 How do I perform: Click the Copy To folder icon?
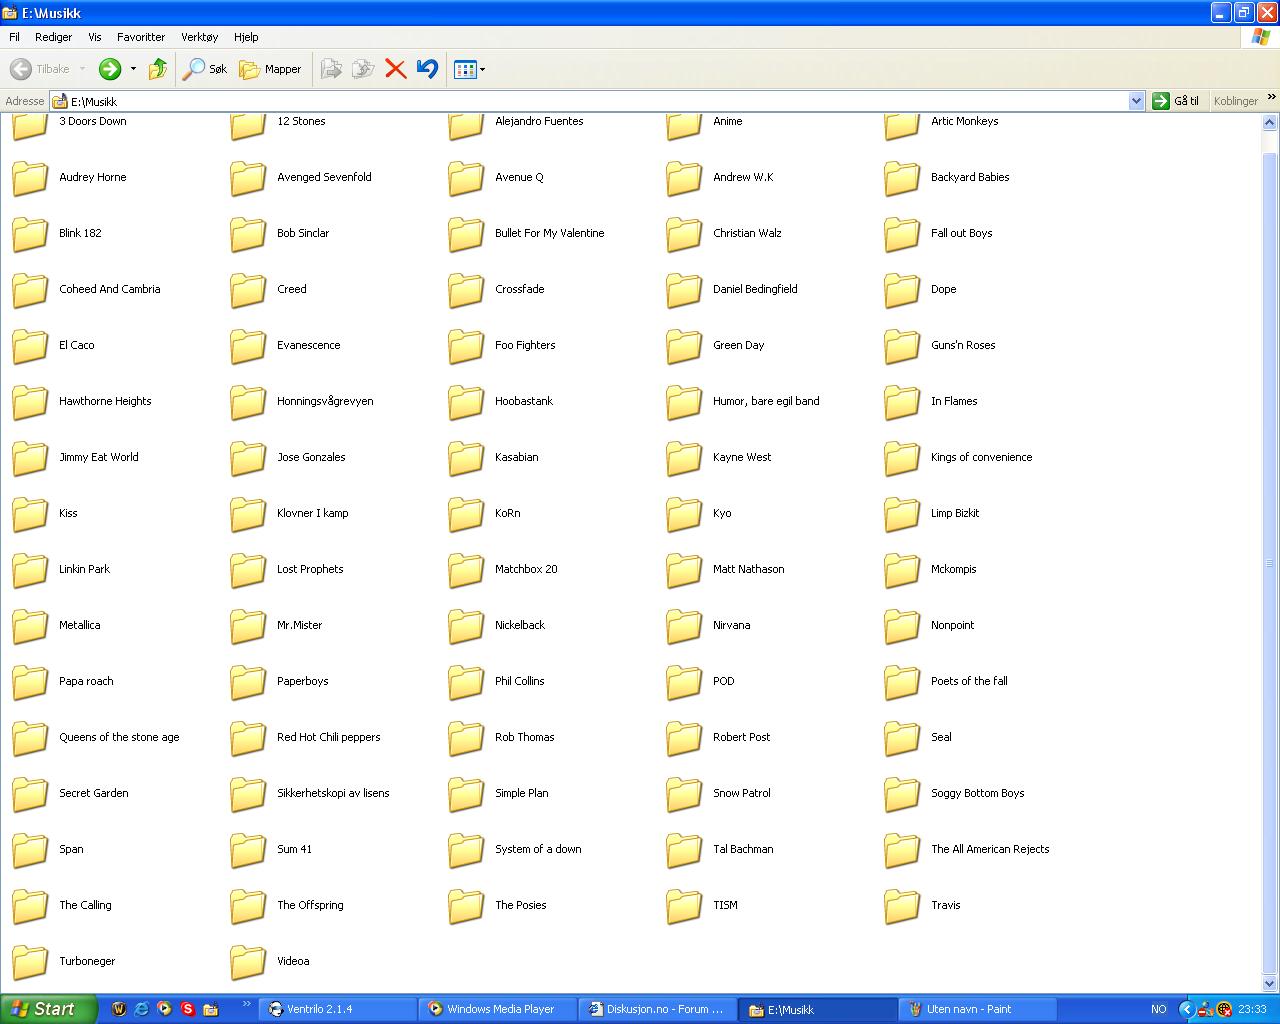coord(363,69)
